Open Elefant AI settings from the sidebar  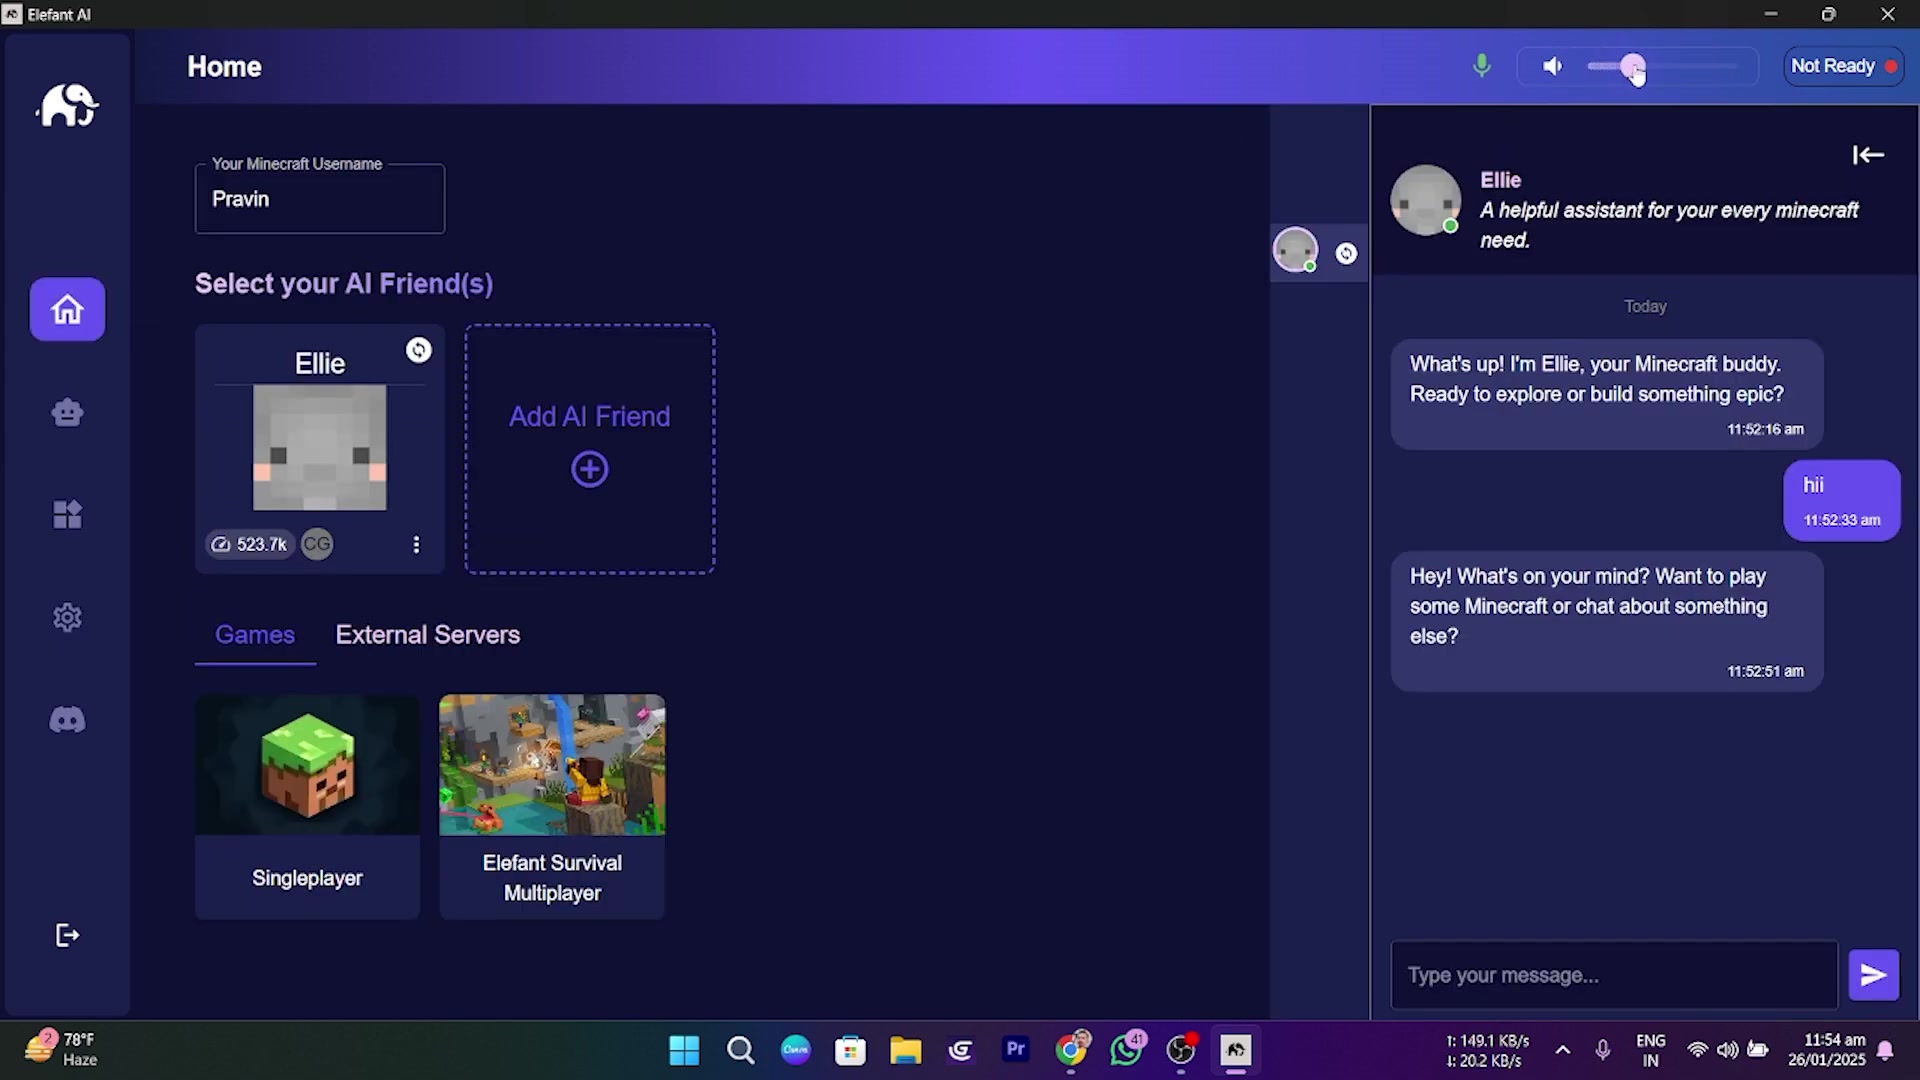point(66,617)
